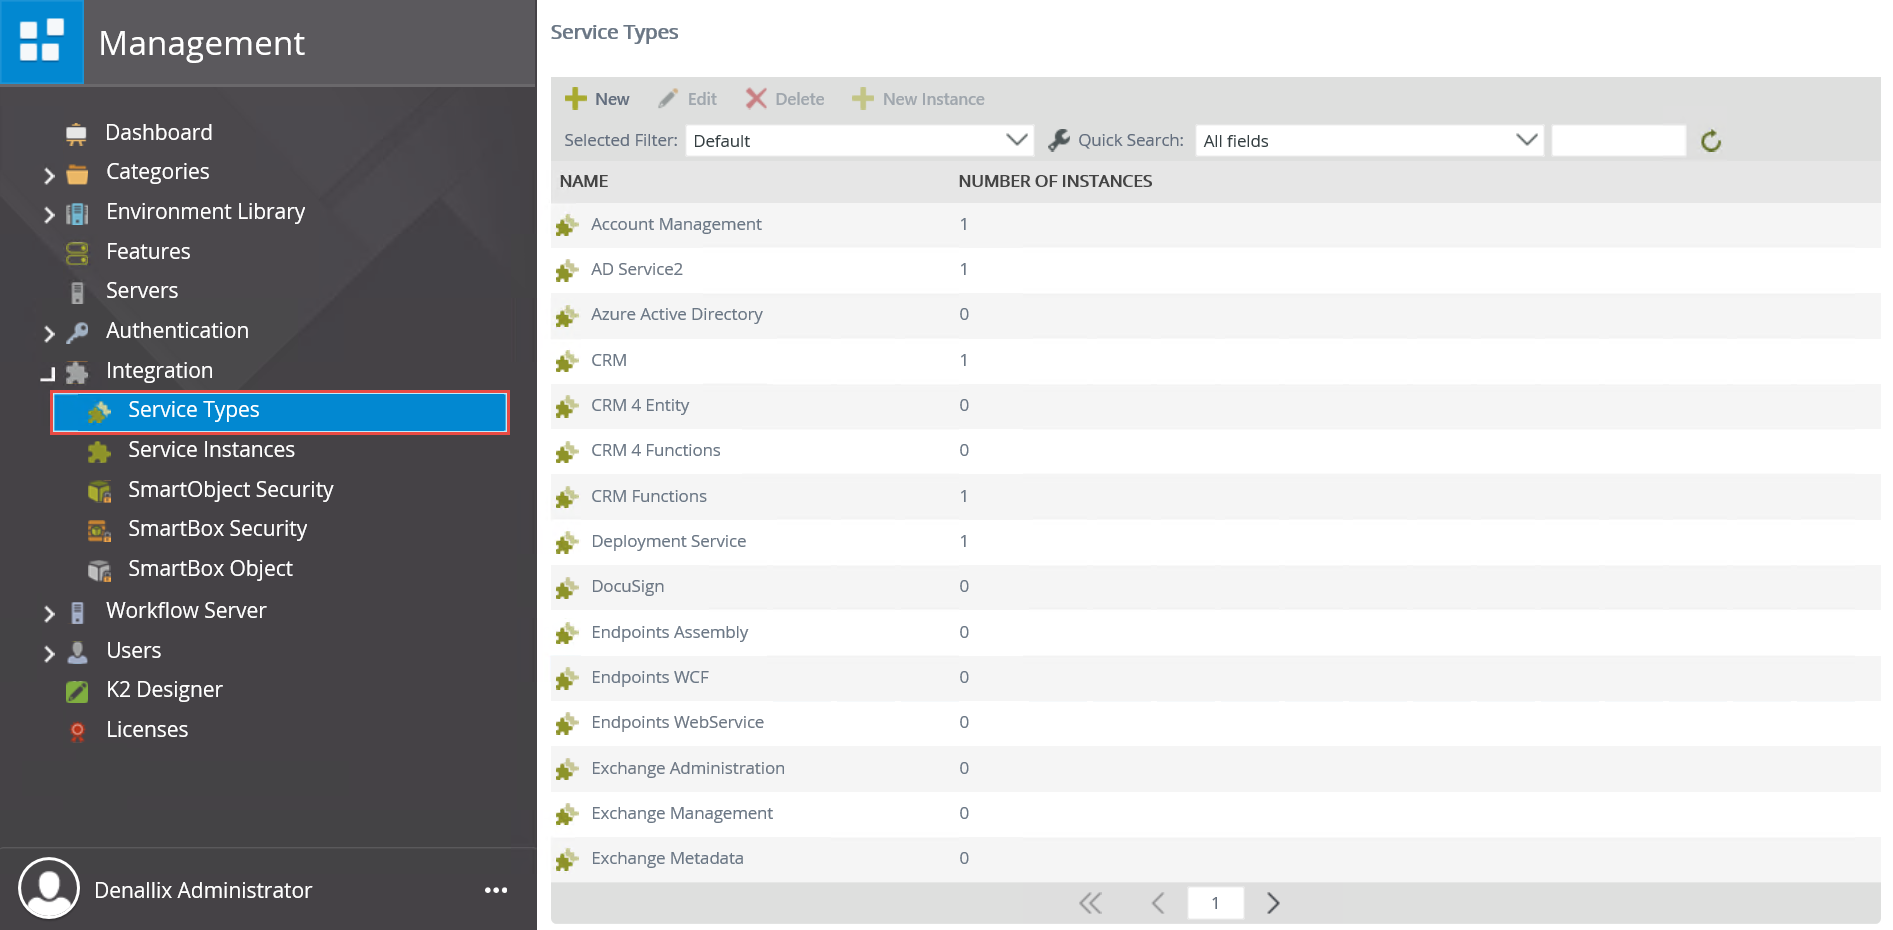This screenshot has height=930, width=1893.
Task: Jump to first page double arrow
Action: pyautogui.click(x=1090, y=903)
